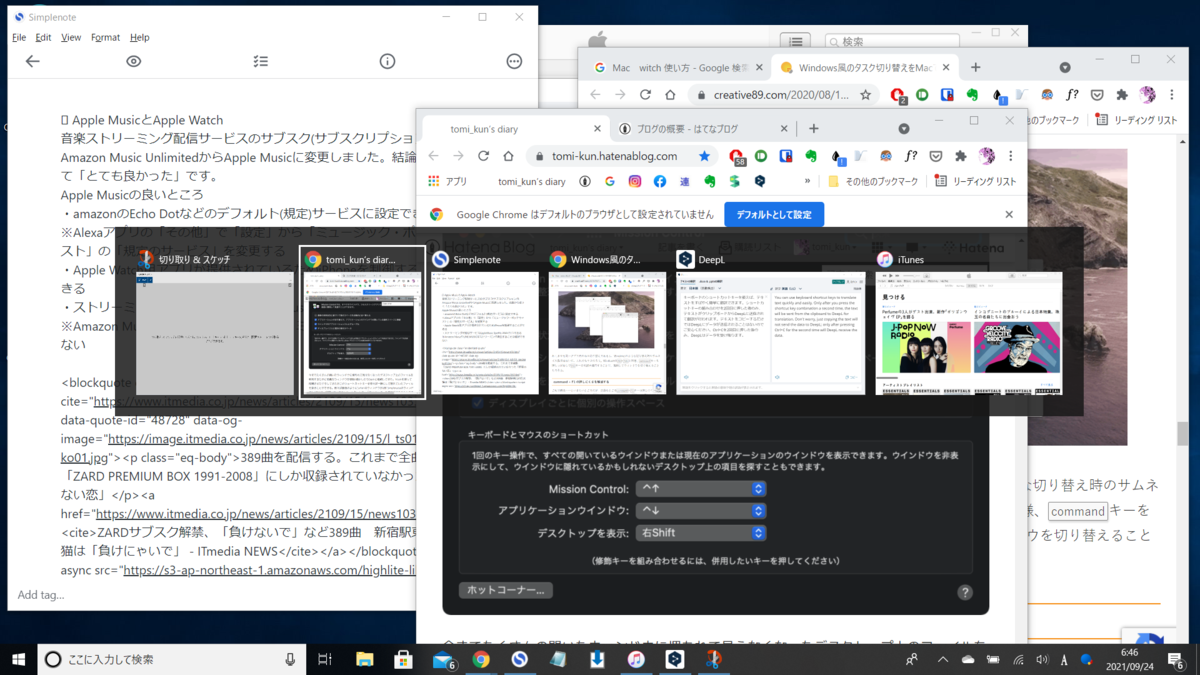Open Microsoft Store from taskbar
Image resolution: width=1200 pixels, height=675 pixels.
[x=403, y=659]
